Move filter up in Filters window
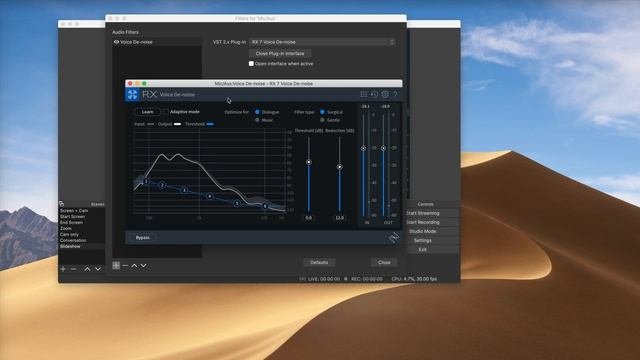Image resolution: width=640 pixels, height=360 pixels. (x=134, y=266)
